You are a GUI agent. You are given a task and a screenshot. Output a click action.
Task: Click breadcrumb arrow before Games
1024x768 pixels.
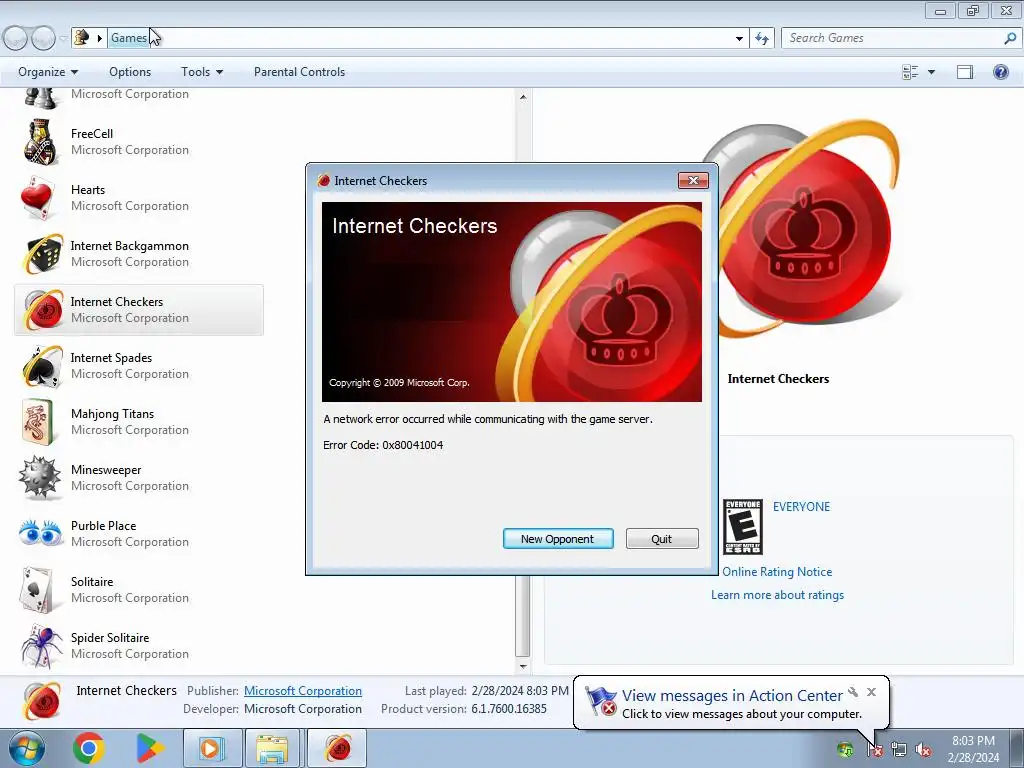[x=99, y=38]
